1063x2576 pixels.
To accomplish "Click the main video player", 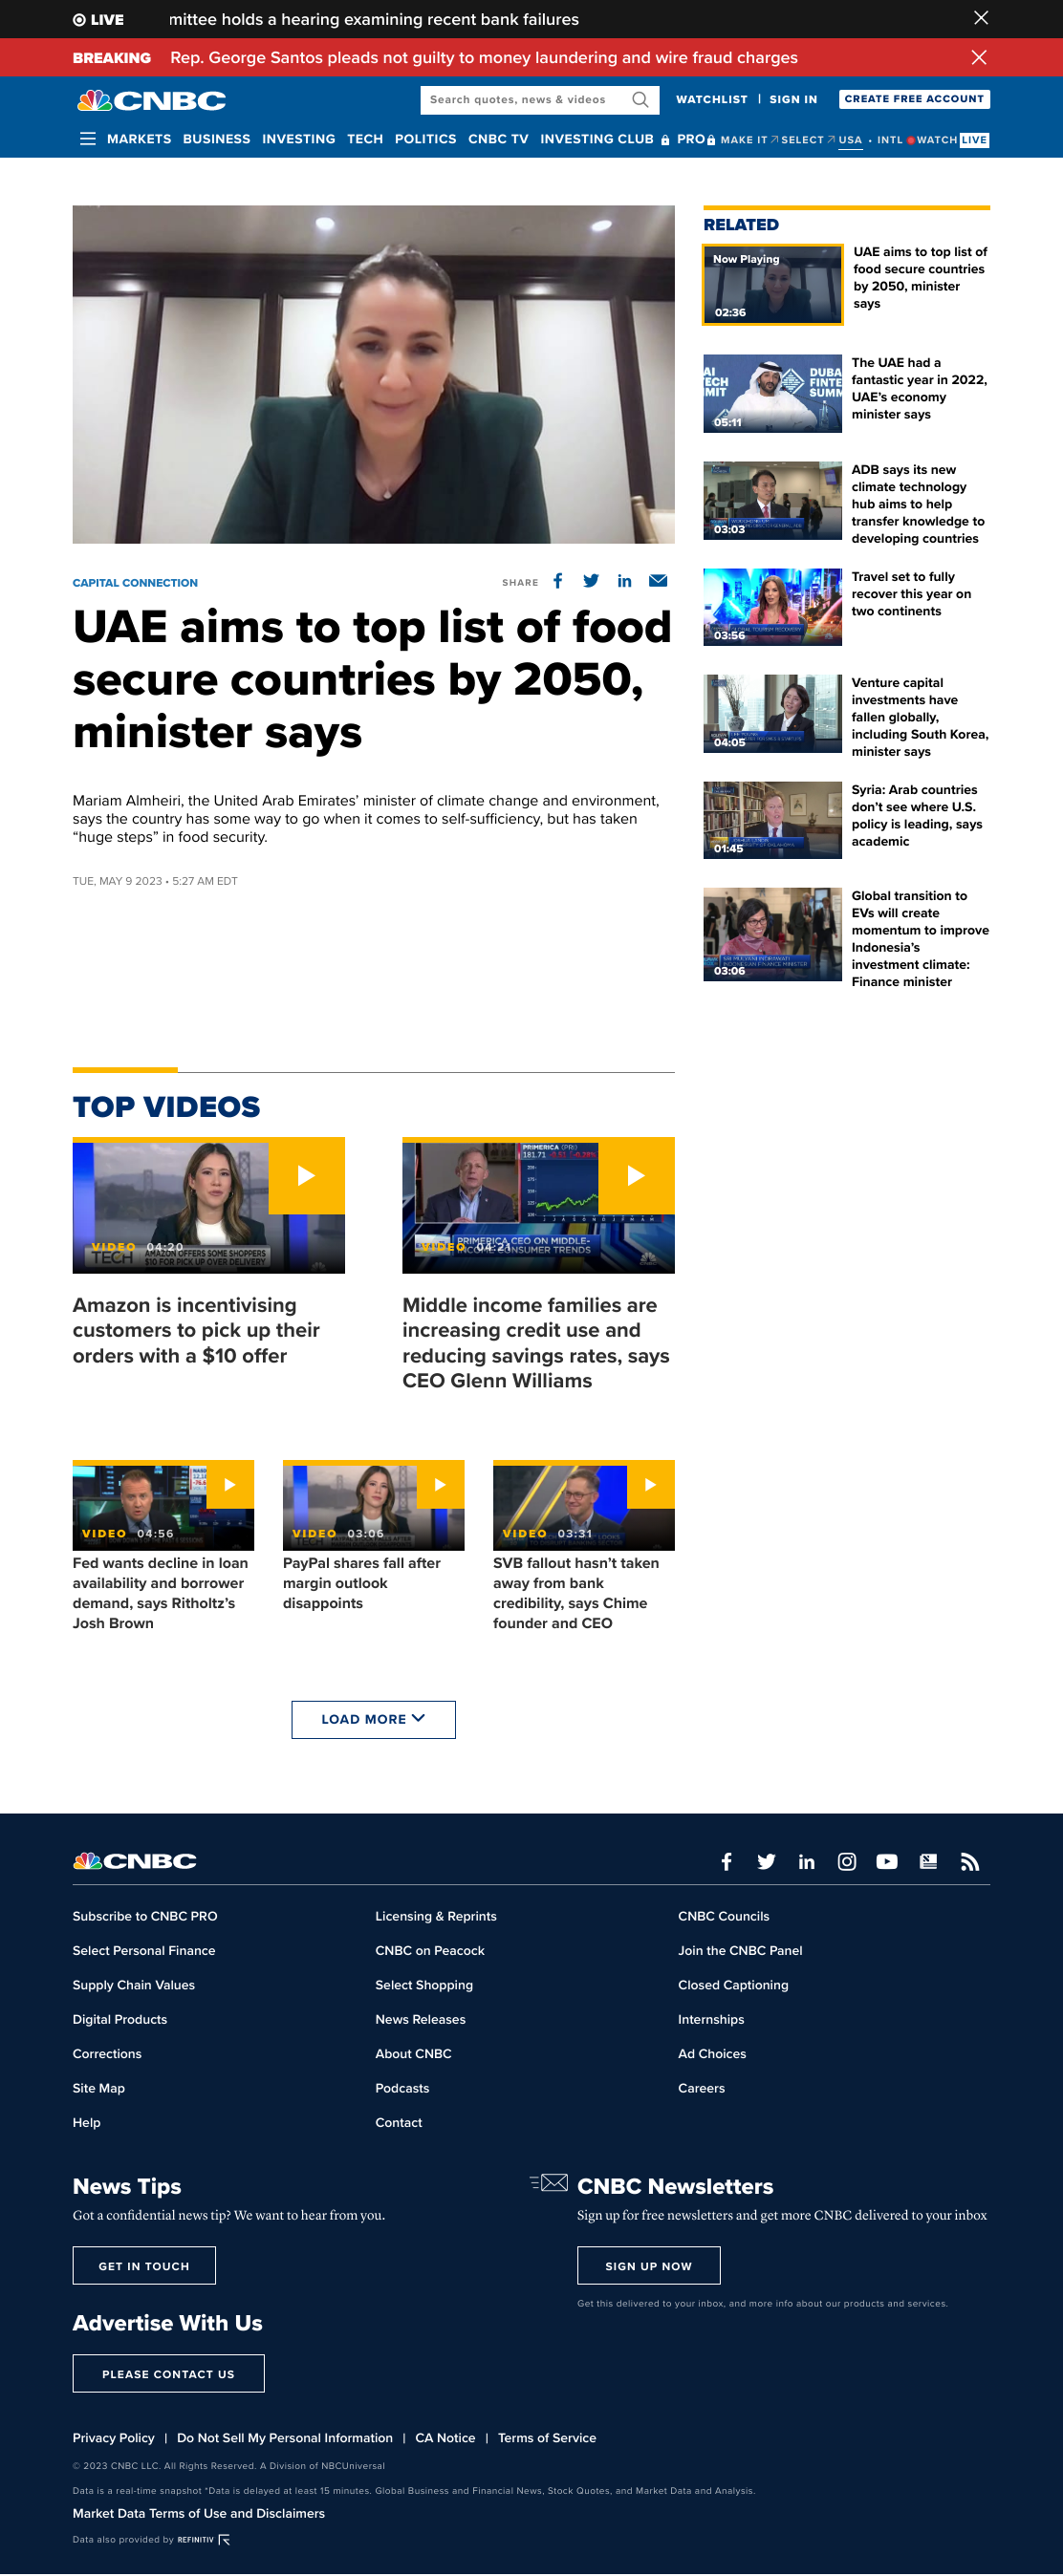I will point(373,374).
